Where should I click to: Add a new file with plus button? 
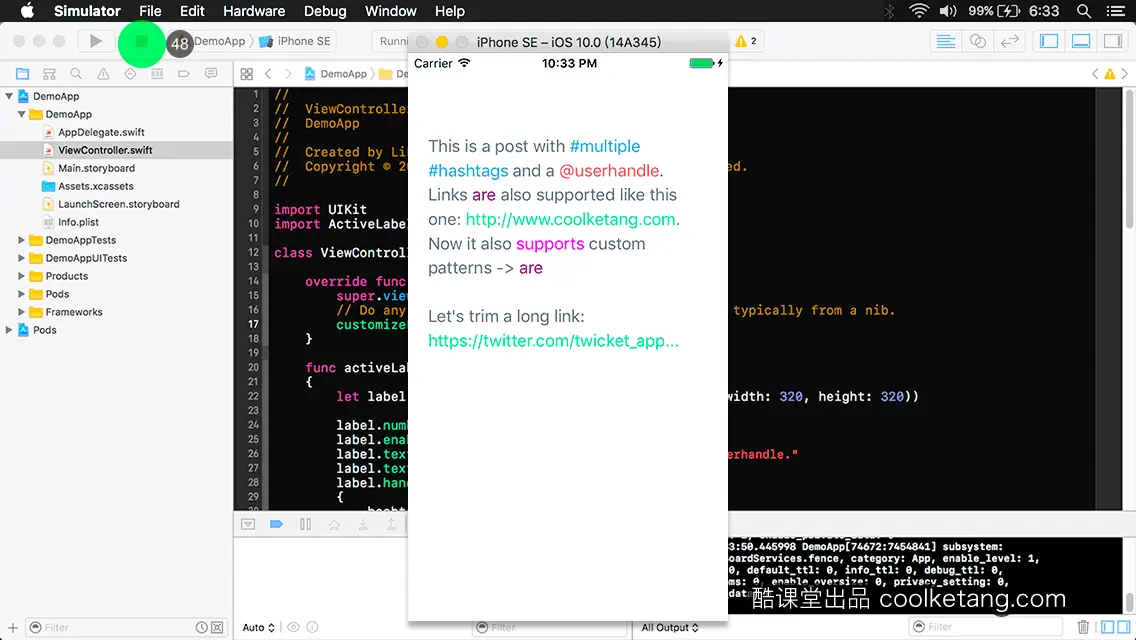pyautogui.click(x=12, y=627)
